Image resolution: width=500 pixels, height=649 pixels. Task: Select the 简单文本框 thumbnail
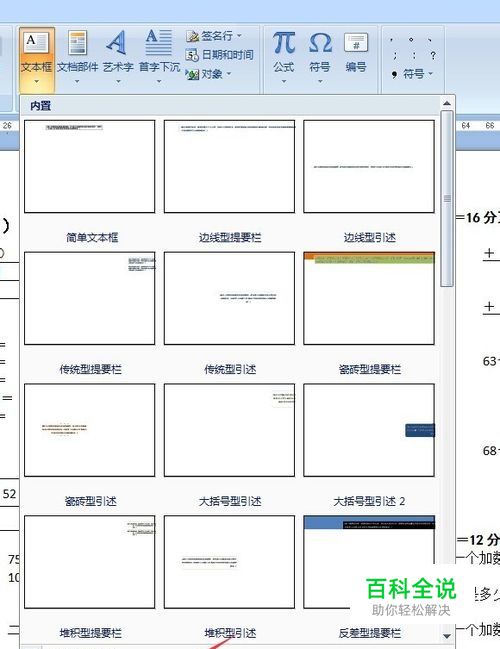89,166
